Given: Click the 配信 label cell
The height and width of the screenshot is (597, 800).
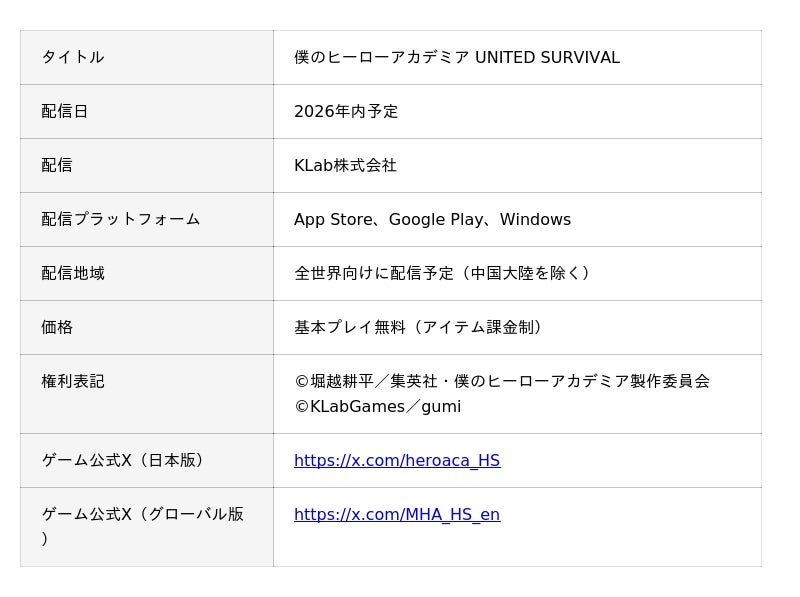Looking at the screenshot, I should tap(57, 166).
